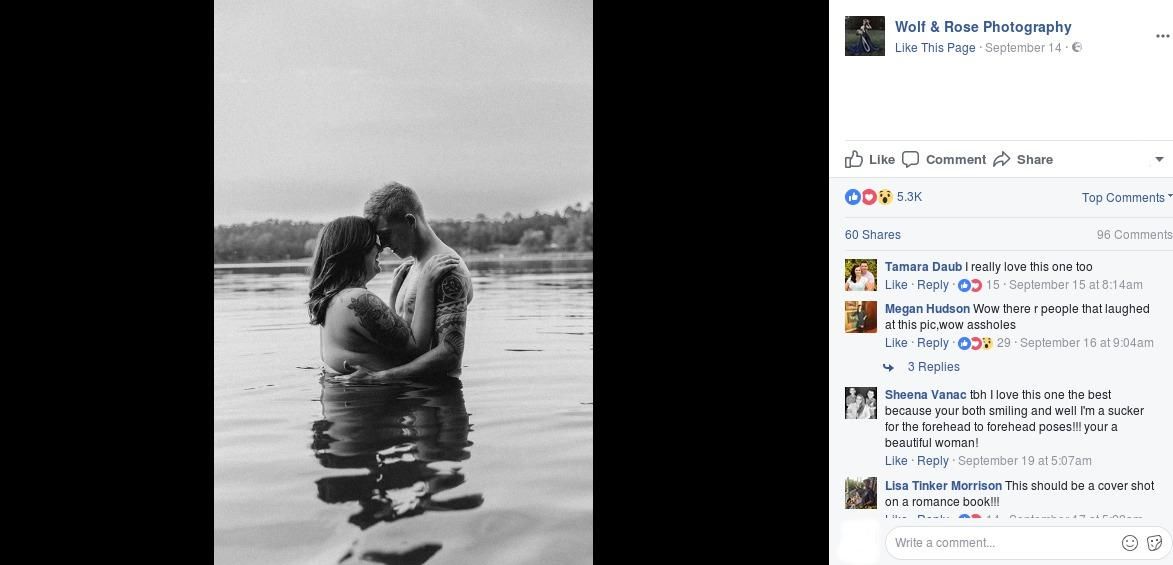Click the Write a comment field
This screenshot has height=565, width=1173.
(x=1000, y=543)
